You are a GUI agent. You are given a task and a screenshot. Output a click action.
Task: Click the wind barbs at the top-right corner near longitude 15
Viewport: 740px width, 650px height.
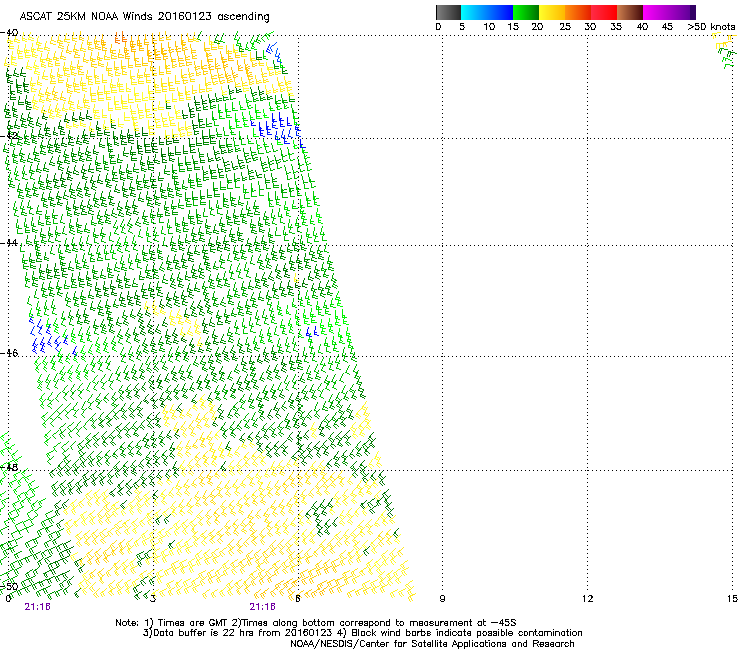click(x=726, y=51)
